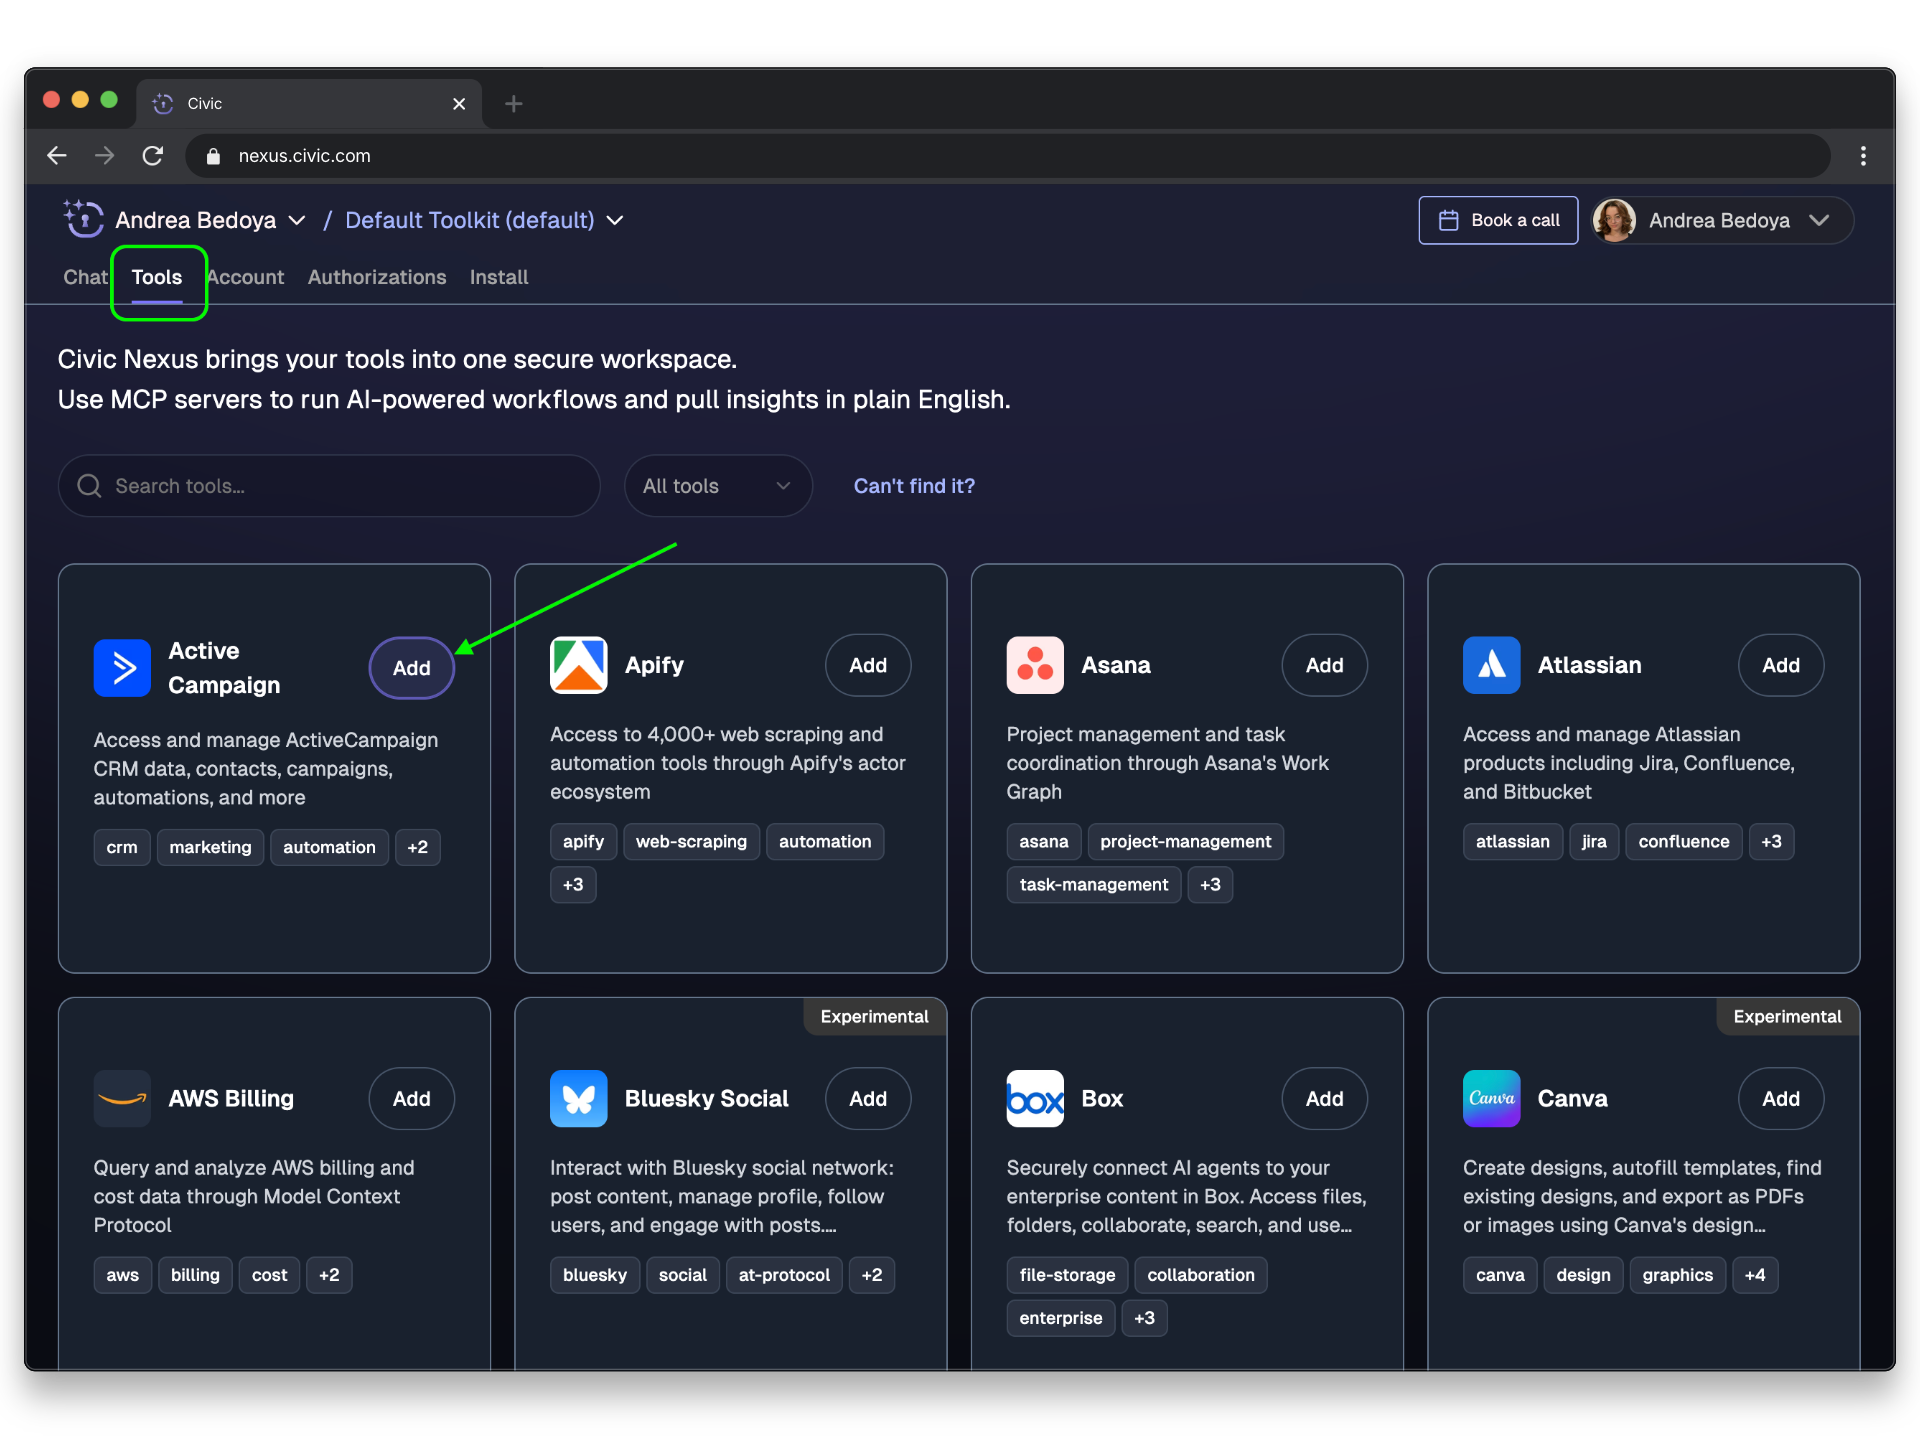Reload the page with refresh icon

(153, 156)
